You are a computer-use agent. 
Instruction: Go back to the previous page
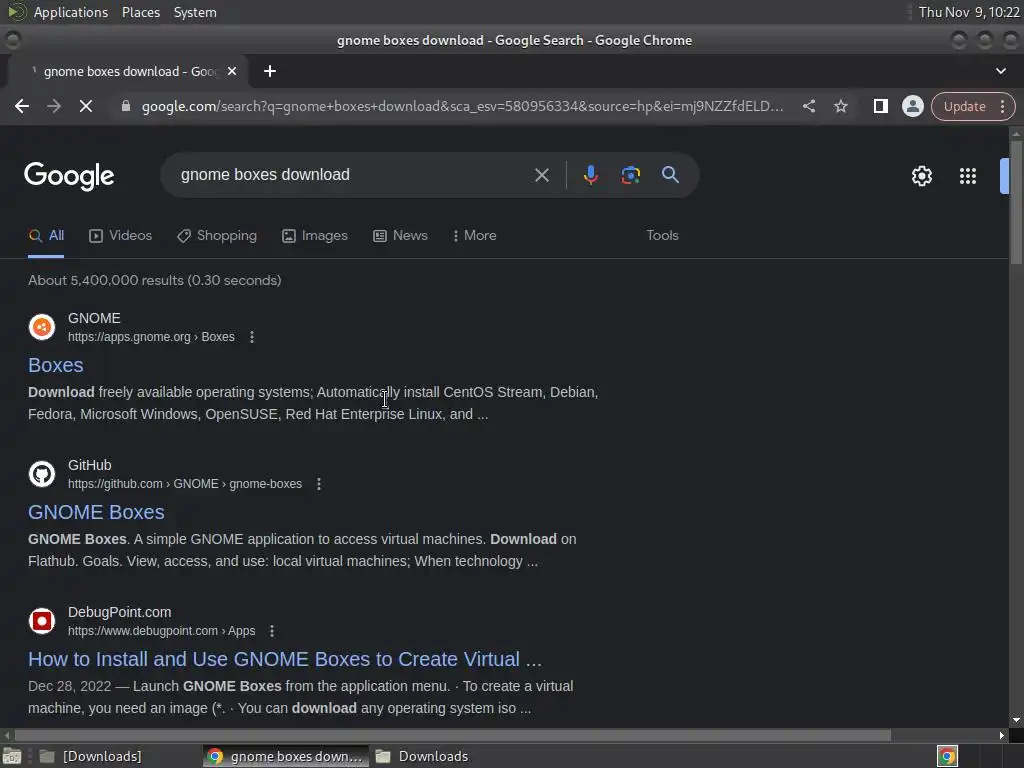tap(22, 106)
